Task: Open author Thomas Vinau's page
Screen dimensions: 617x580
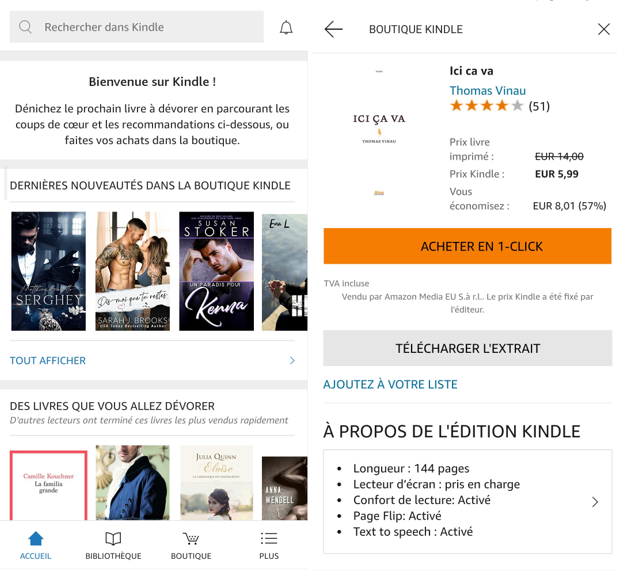Action: click(x=488, y=91)
